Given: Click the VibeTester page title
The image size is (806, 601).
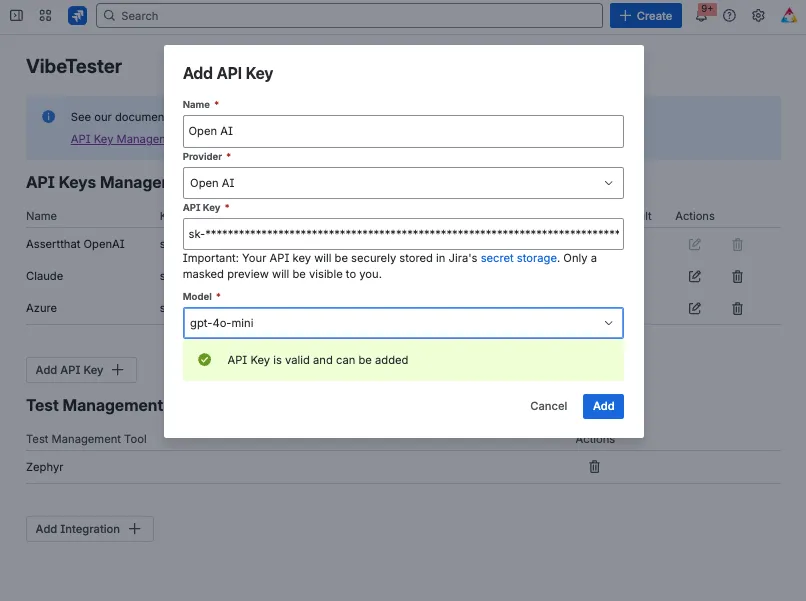Looking at the screenshot, I should (x=74, y=66).
